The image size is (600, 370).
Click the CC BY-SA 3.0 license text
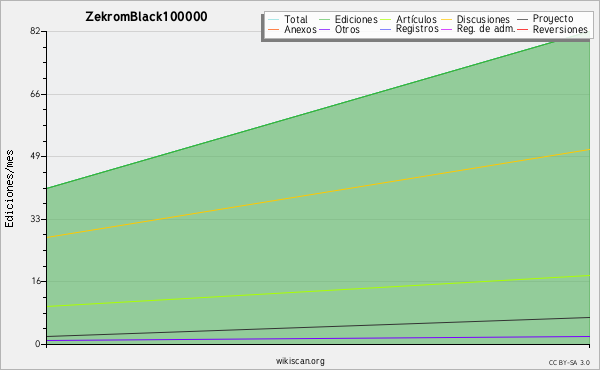point(569,363)
